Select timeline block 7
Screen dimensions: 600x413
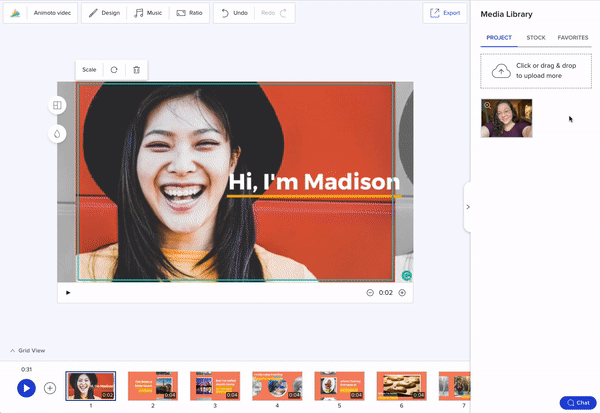tap(455, 386)
